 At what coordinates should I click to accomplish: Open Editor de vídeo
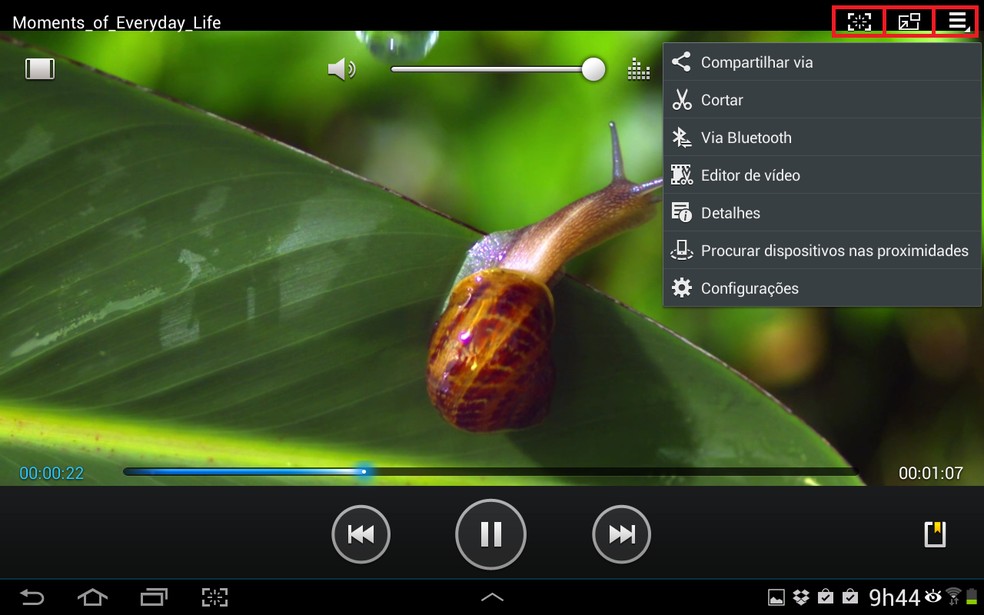pyautogui.click(x=822, y=175)
